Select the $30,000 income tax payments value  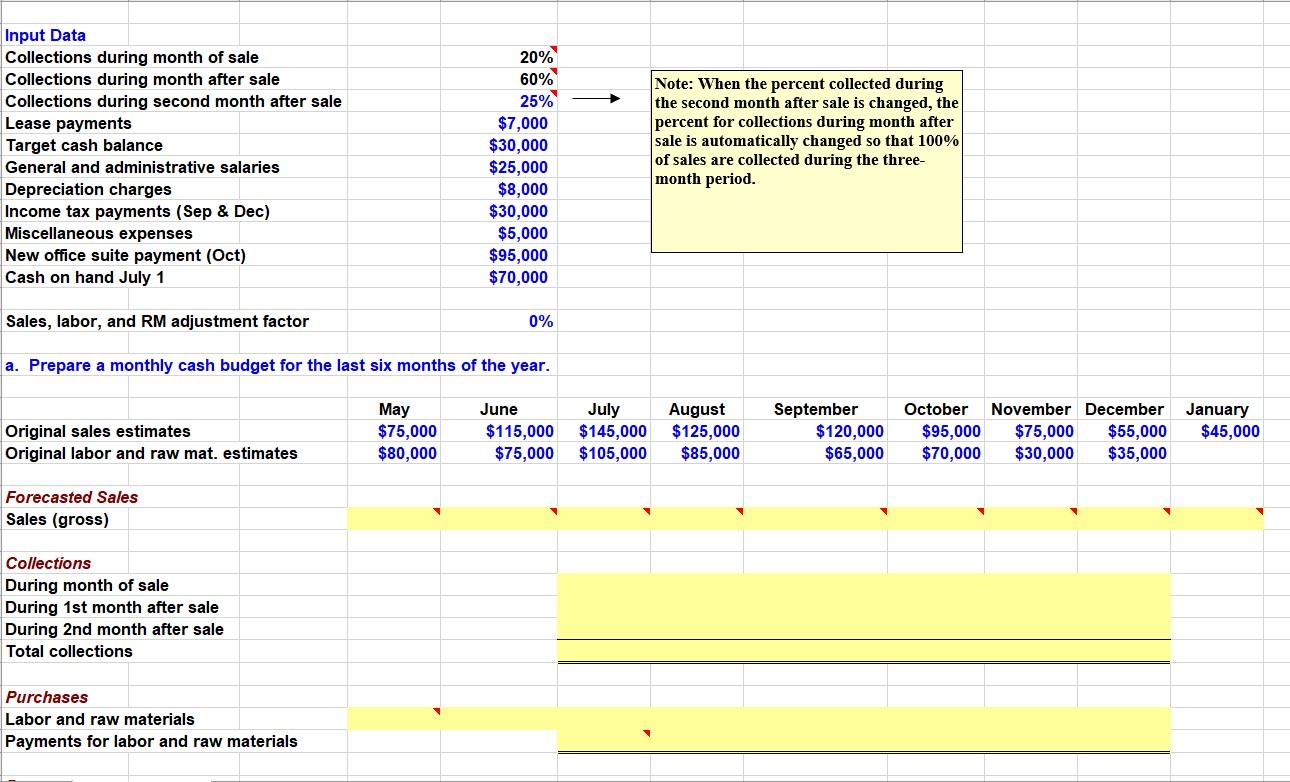(518, 211)
